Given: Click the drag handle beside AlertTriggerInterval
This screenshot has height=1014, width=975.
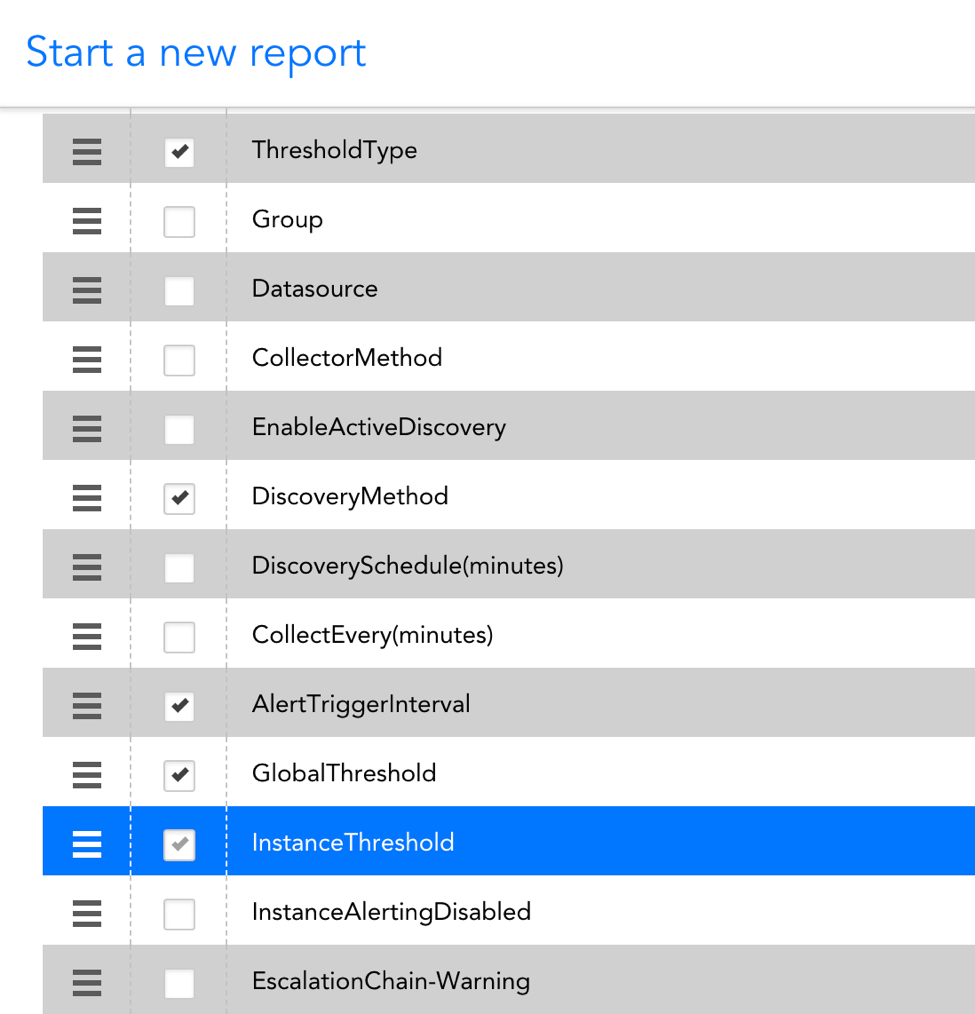Looking at the screenshot, I should pos(86,705).
